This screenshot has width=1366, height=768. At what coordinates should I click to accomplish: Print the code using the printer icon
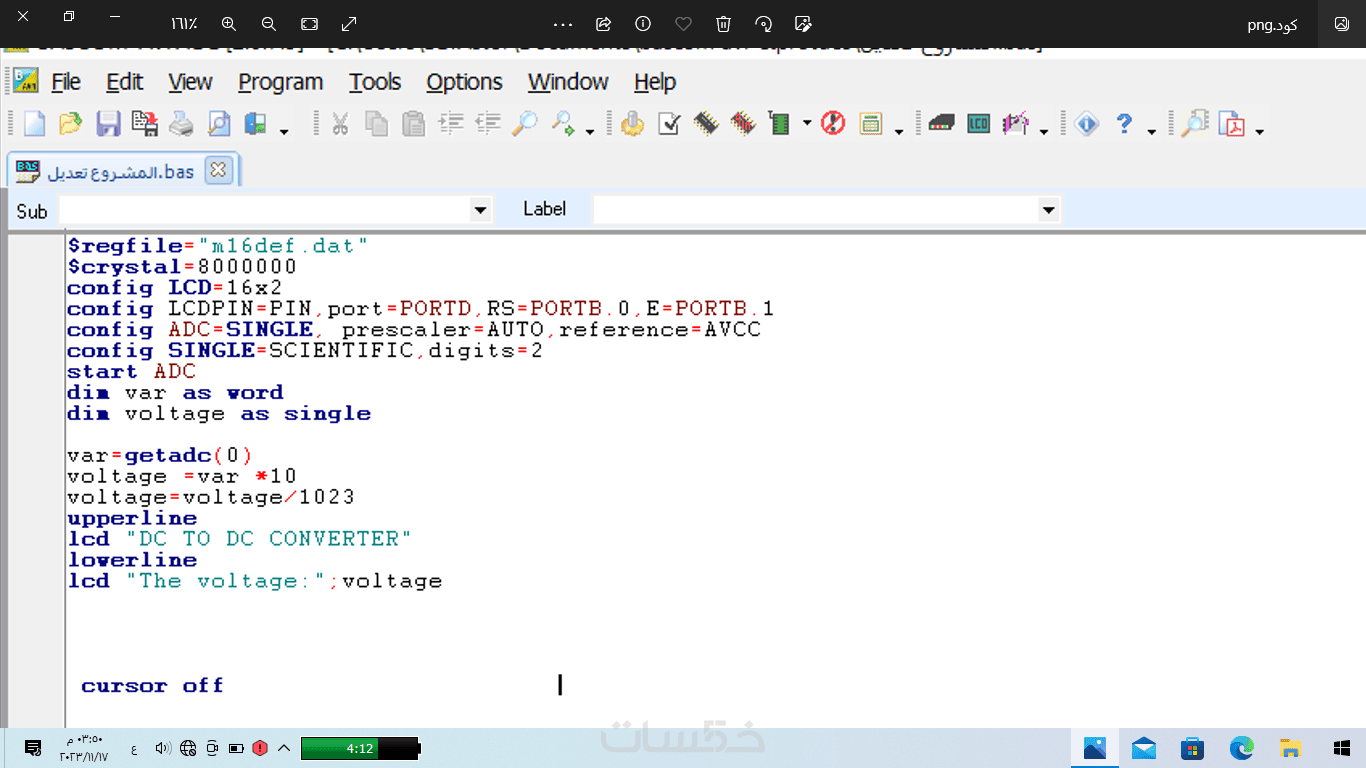[x=181, y=124]
